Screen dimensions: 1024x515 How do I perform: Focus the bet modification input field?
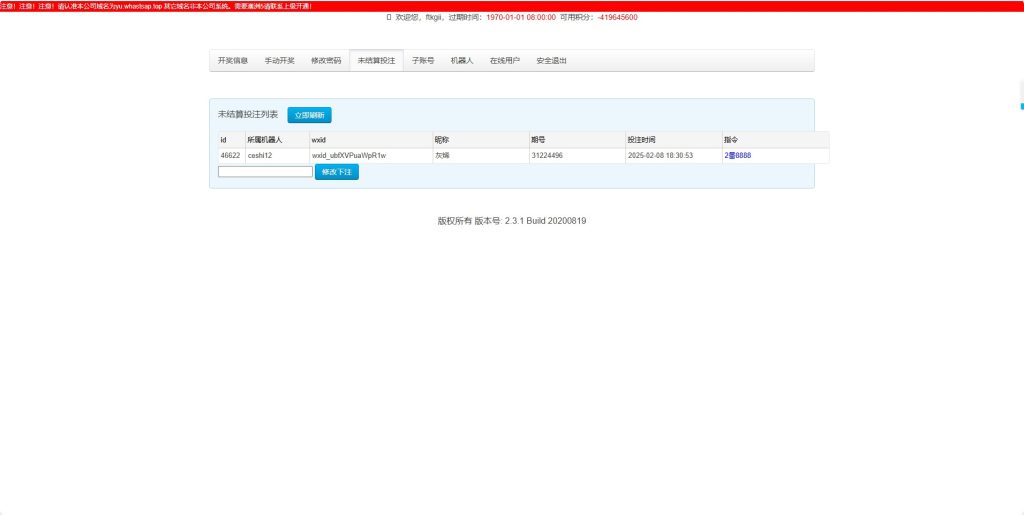click(265, 172)
